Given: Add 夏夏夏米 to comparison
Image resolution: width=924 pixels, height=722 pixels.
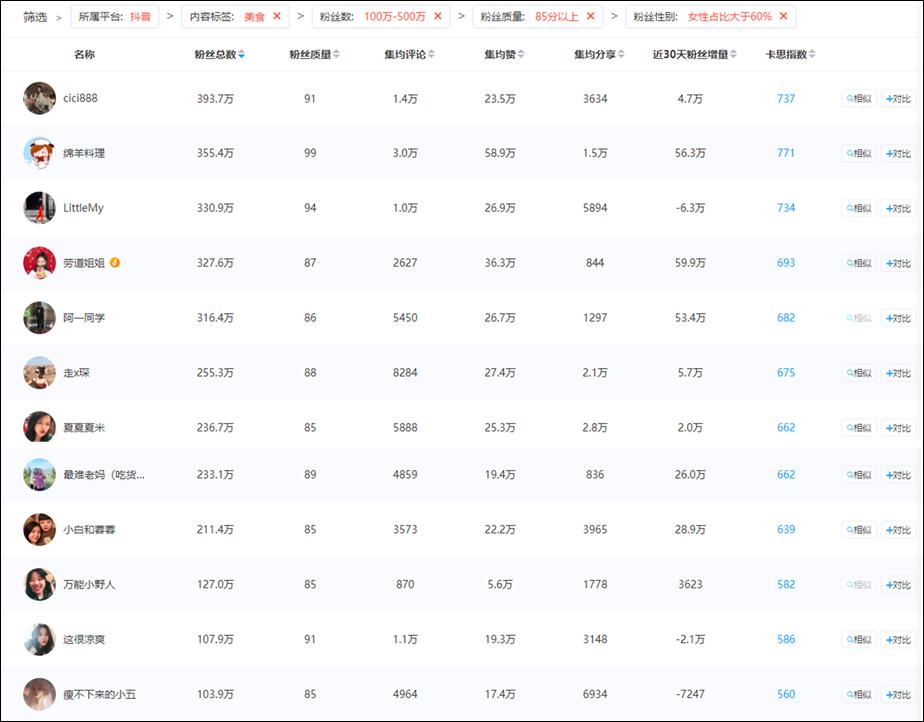Looking at the screenshot, I should pos(898,428).
